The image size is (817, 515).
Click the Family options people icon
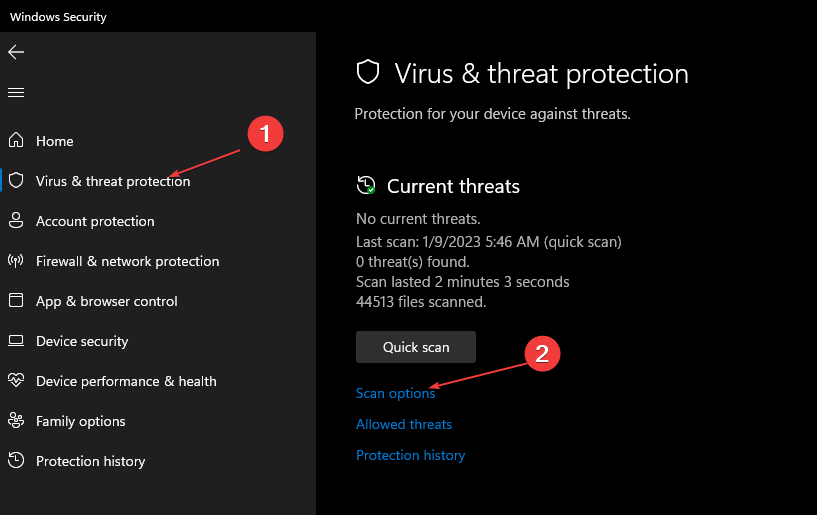[16, 420]
